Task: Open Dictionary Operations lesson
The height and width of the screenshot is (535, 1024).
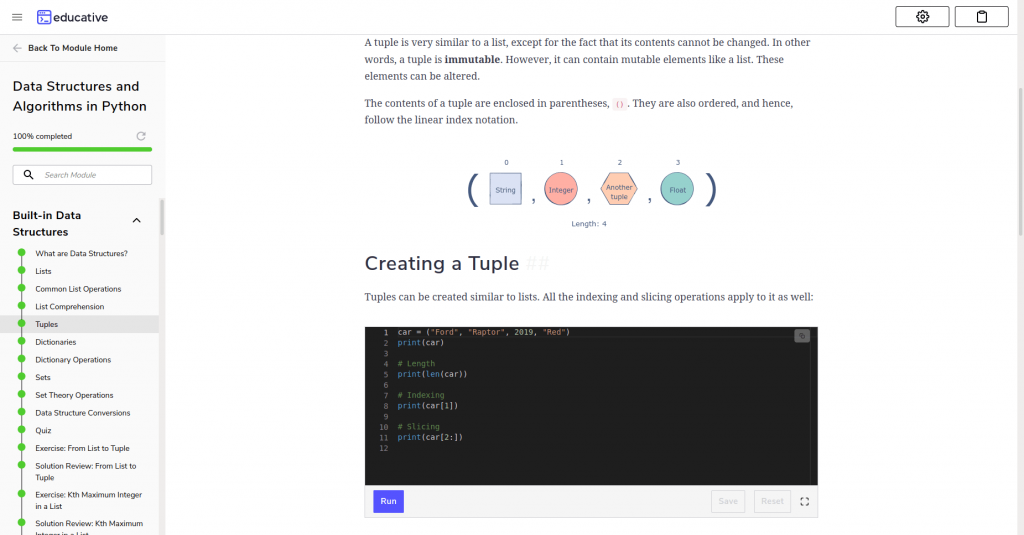Action: [73, 359]
